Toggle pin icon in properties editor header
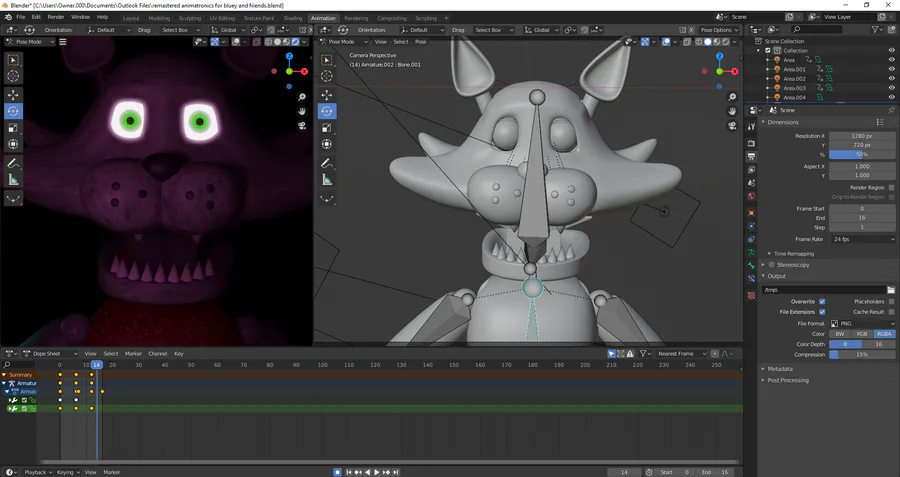 pos(891,110)
